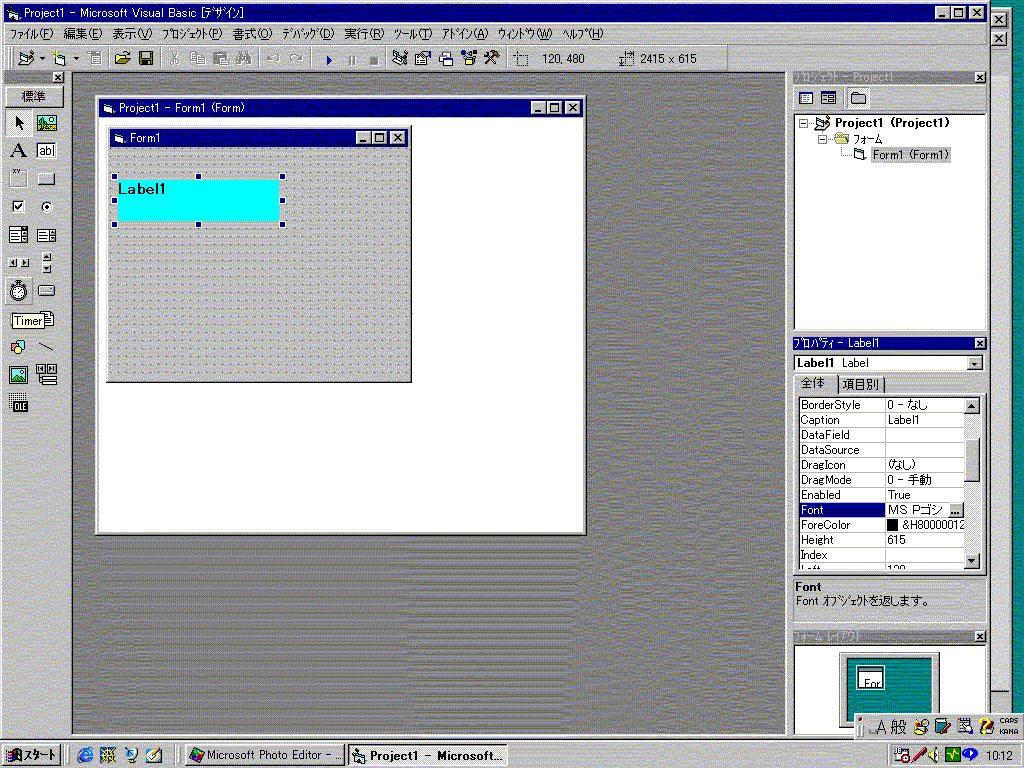Show the Form Layout window icon
The image size is (1024, 768).
click(x=446, y=59)
